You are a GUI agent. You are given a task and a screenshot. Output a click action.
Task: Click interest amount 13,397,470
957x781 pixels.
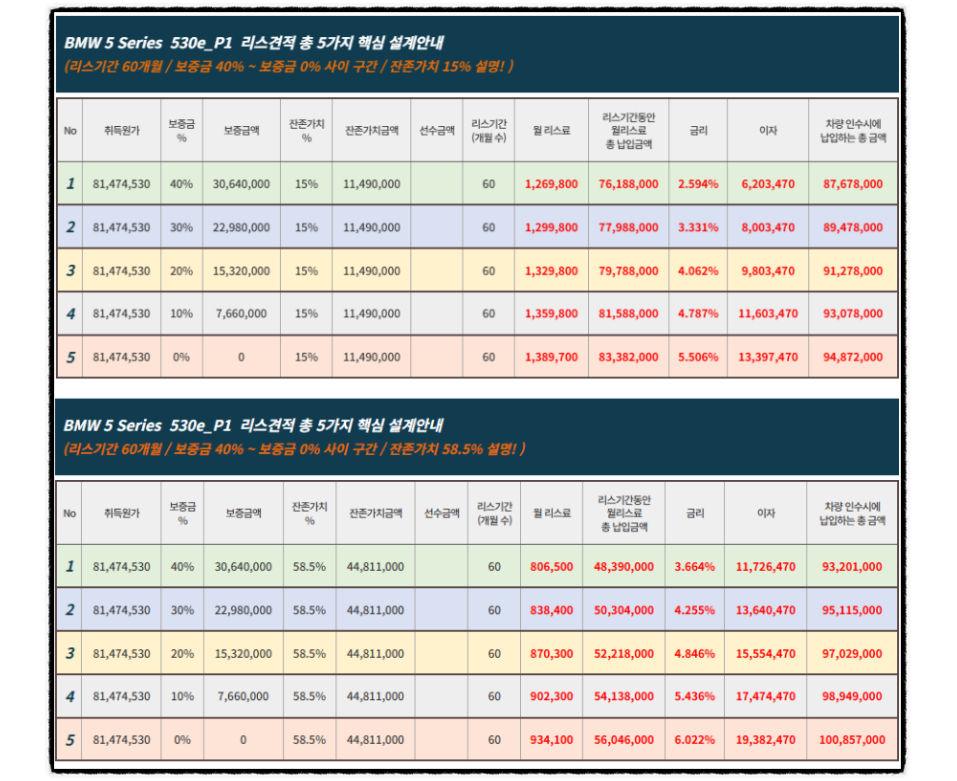click(x=768, y=357)
